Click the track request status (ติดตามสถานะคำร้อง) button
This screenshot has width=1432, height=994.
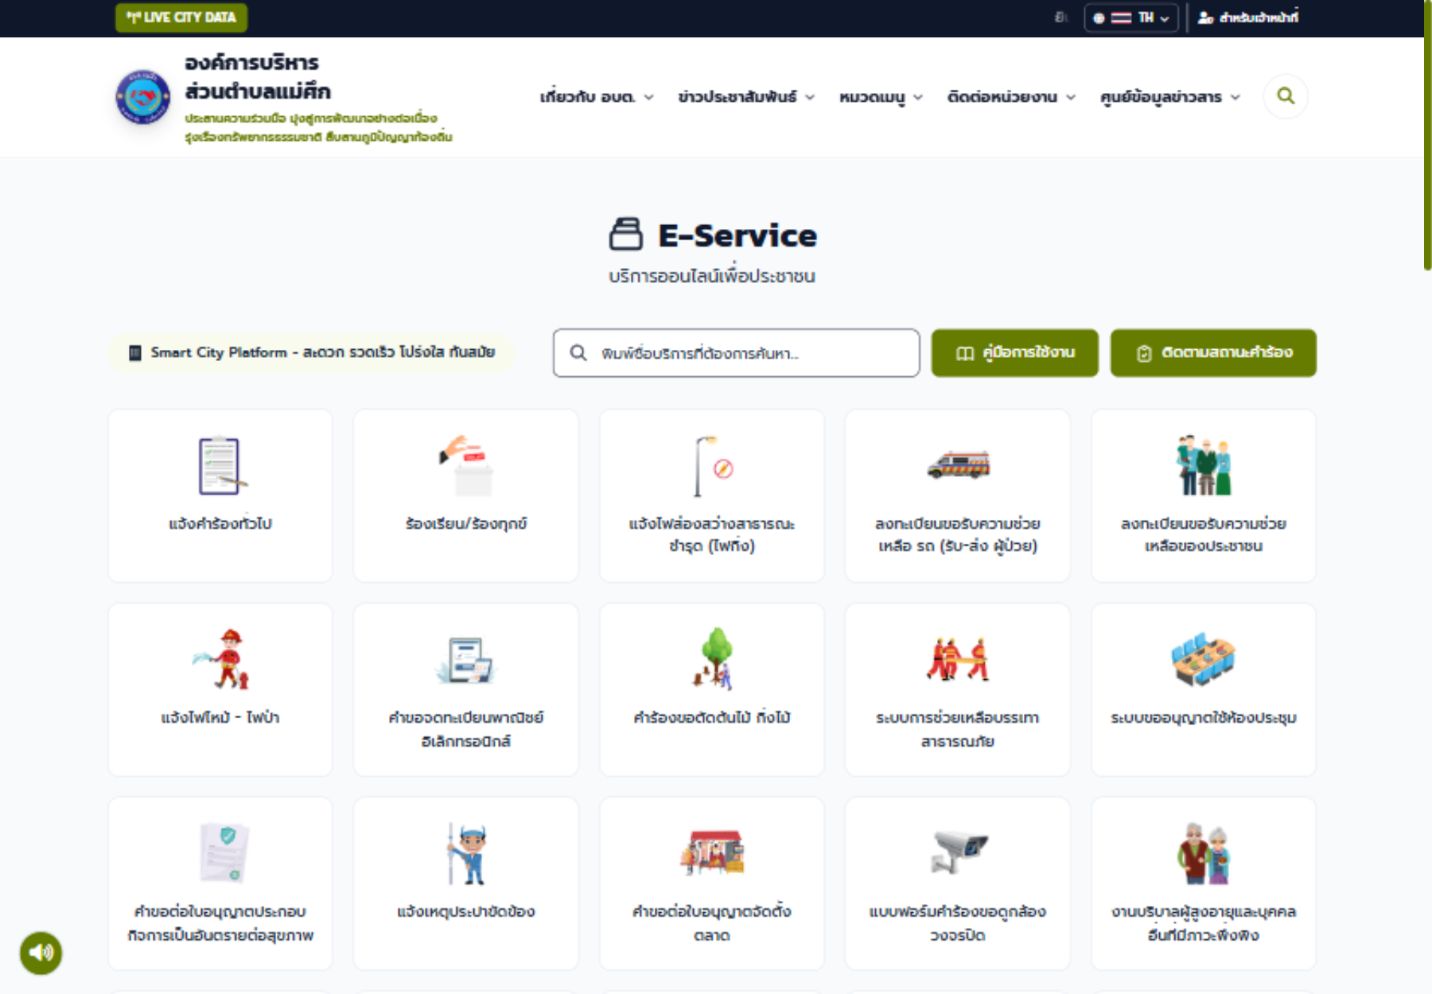coord(1214,353)
